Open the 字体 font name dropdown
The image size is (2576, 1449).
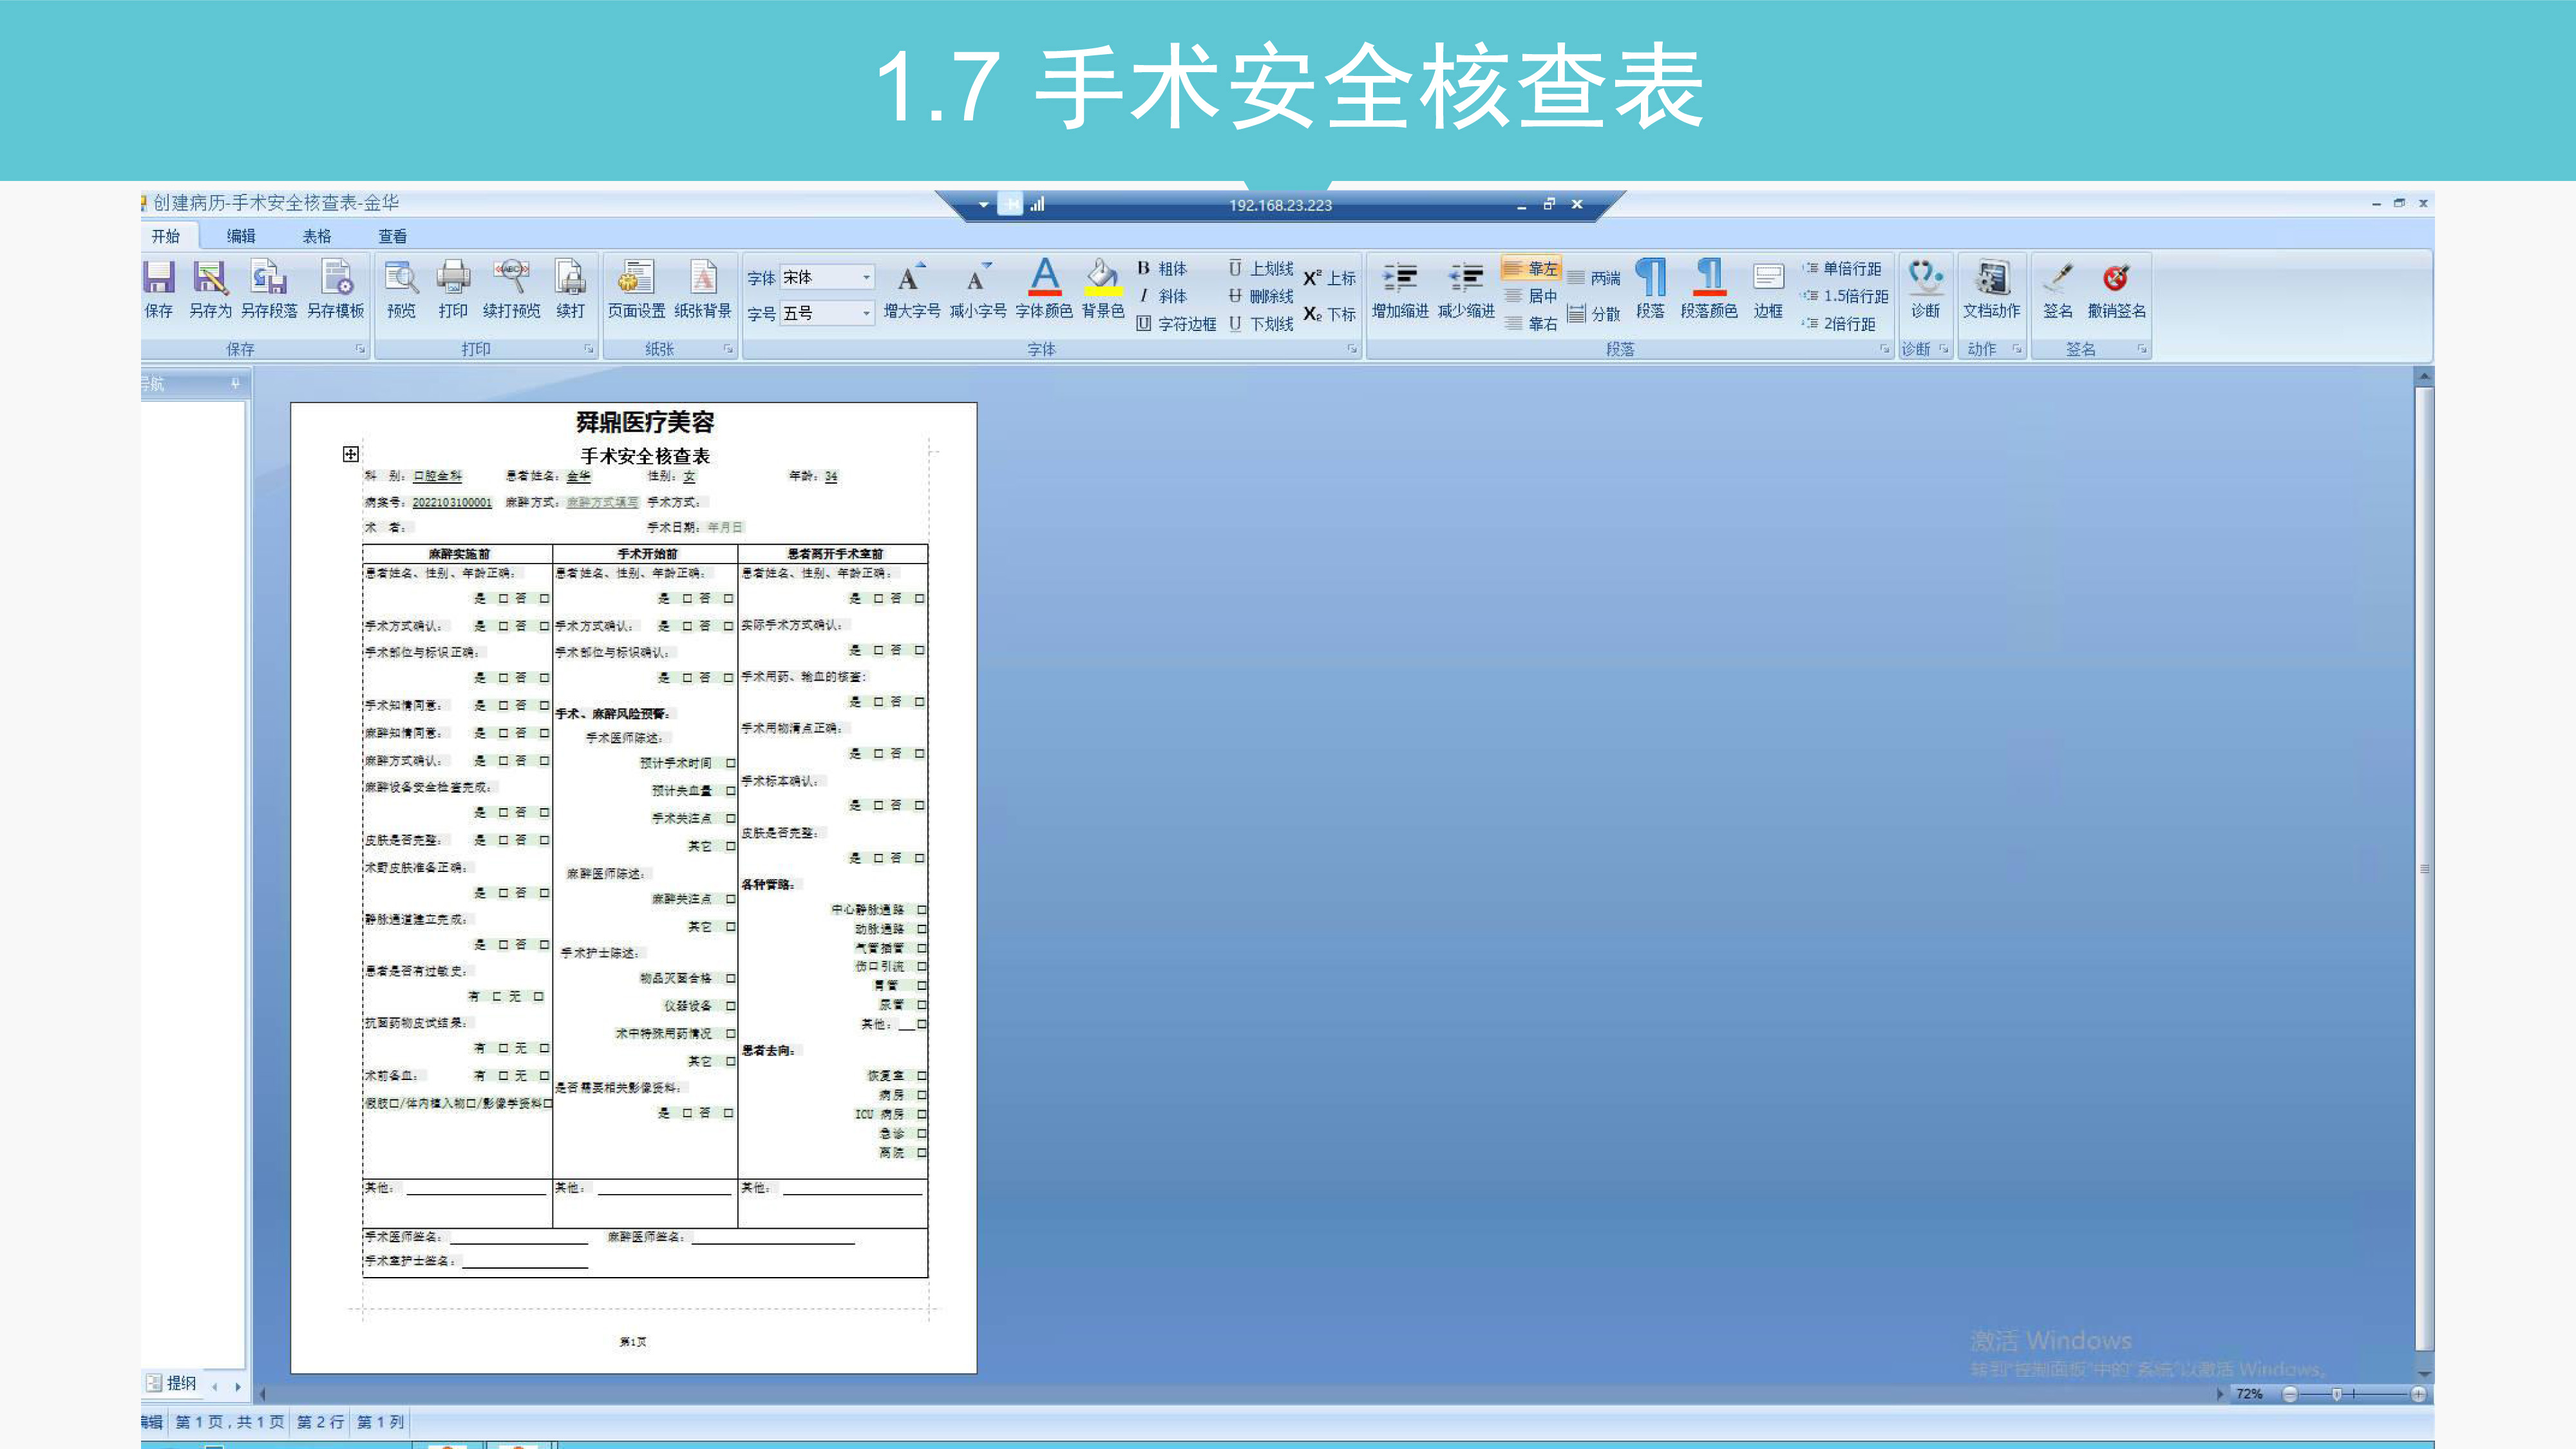[x=866, y=277]
